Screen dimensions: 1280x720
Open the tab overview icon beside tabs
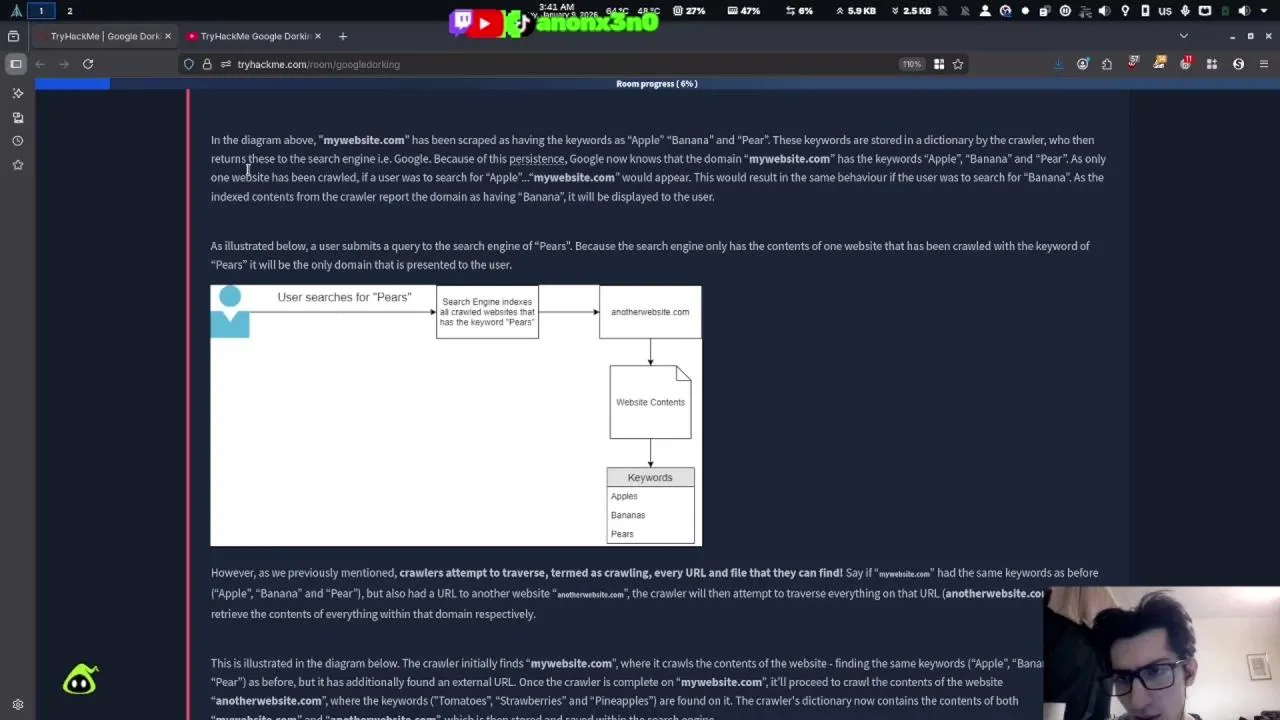point(14,36)
